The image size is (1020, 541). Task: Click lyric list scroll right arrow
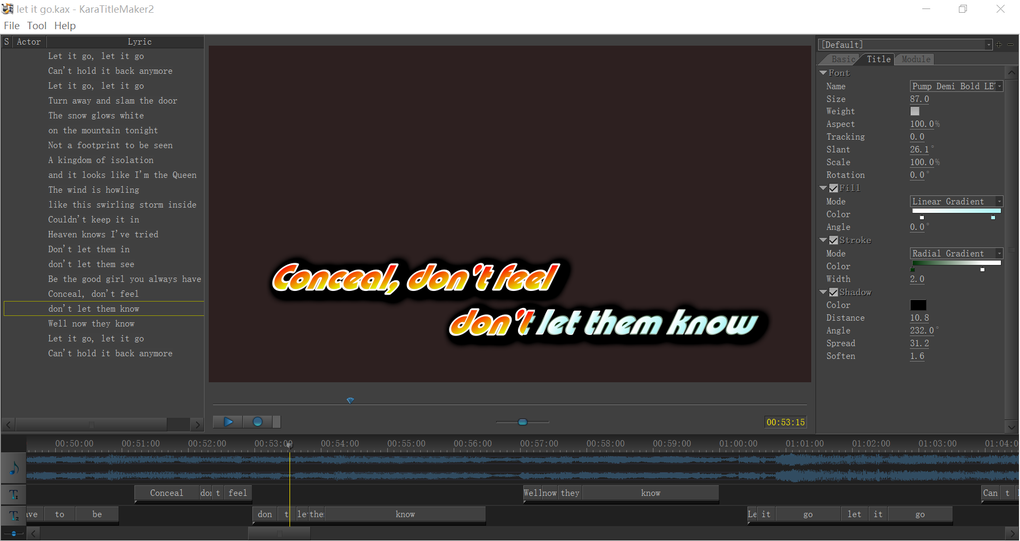click(197, 425)
